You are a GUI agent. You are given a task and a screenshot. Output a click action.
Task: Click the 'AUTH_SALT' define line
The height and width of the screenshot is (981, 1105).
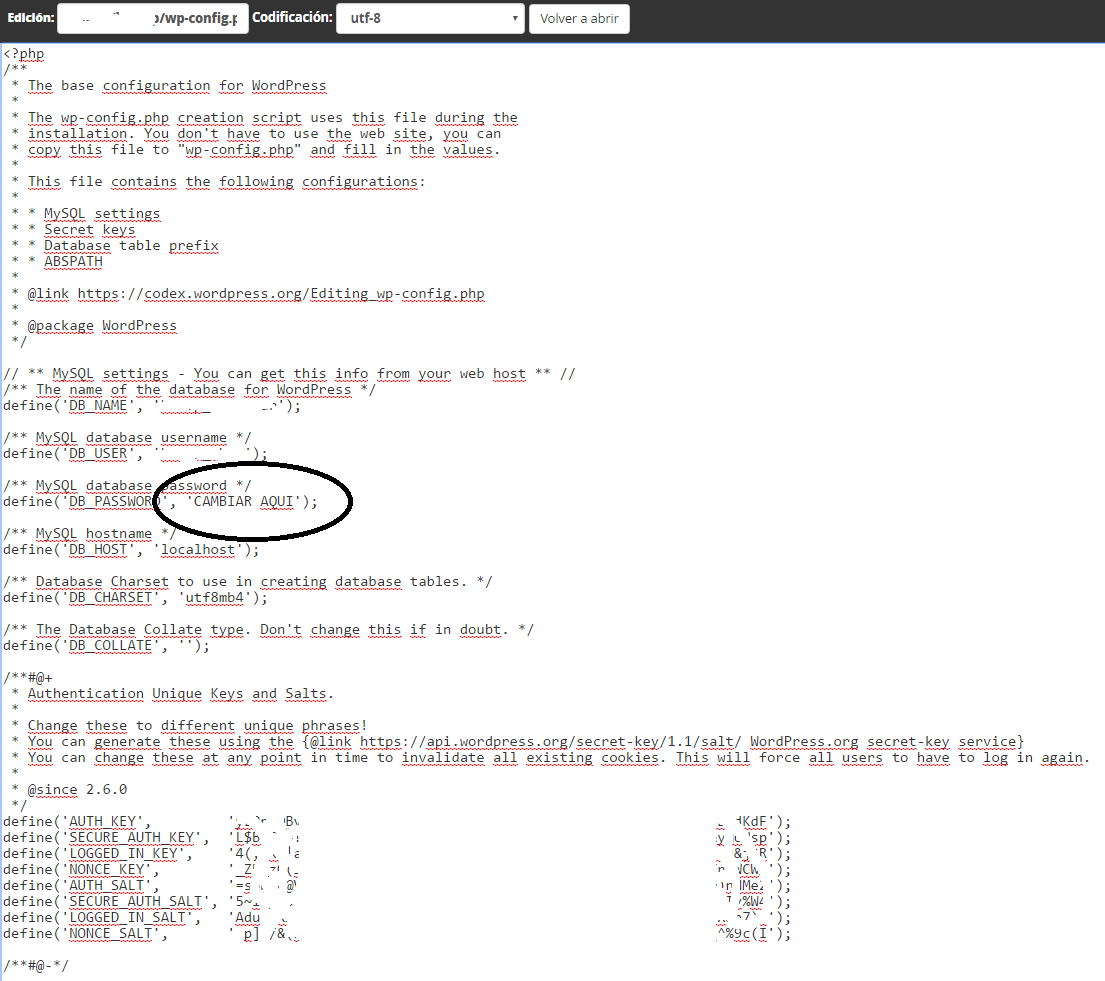[x=397, y=886]
